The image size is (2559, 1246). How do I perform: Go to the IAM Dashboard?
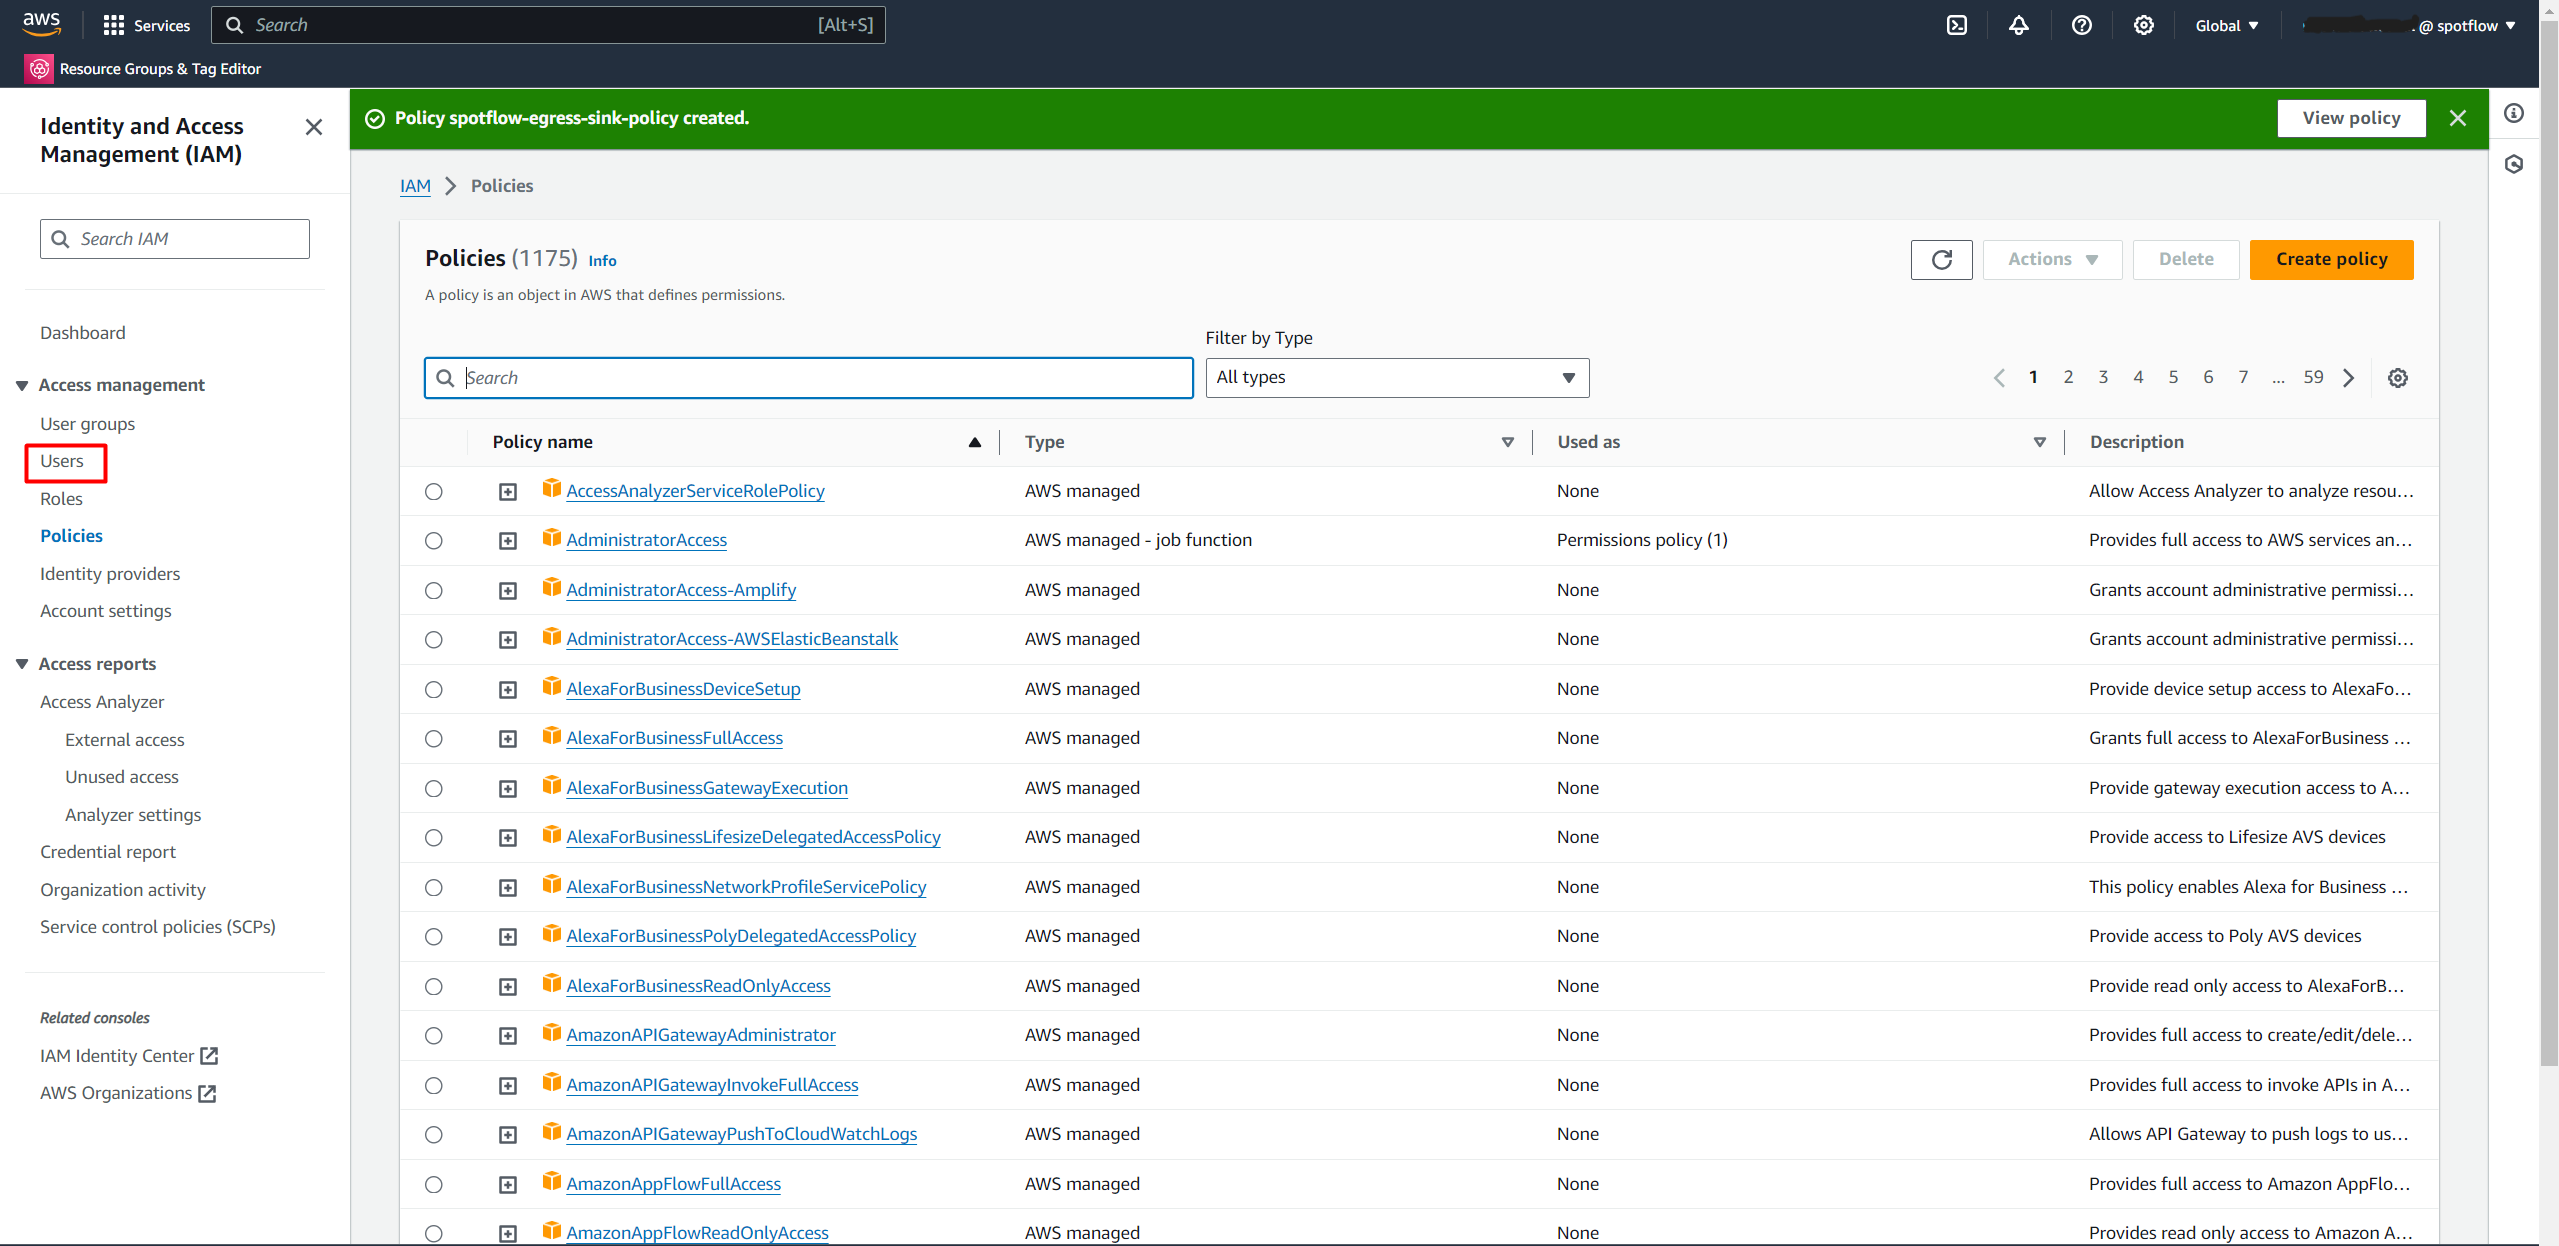(83, 333)
